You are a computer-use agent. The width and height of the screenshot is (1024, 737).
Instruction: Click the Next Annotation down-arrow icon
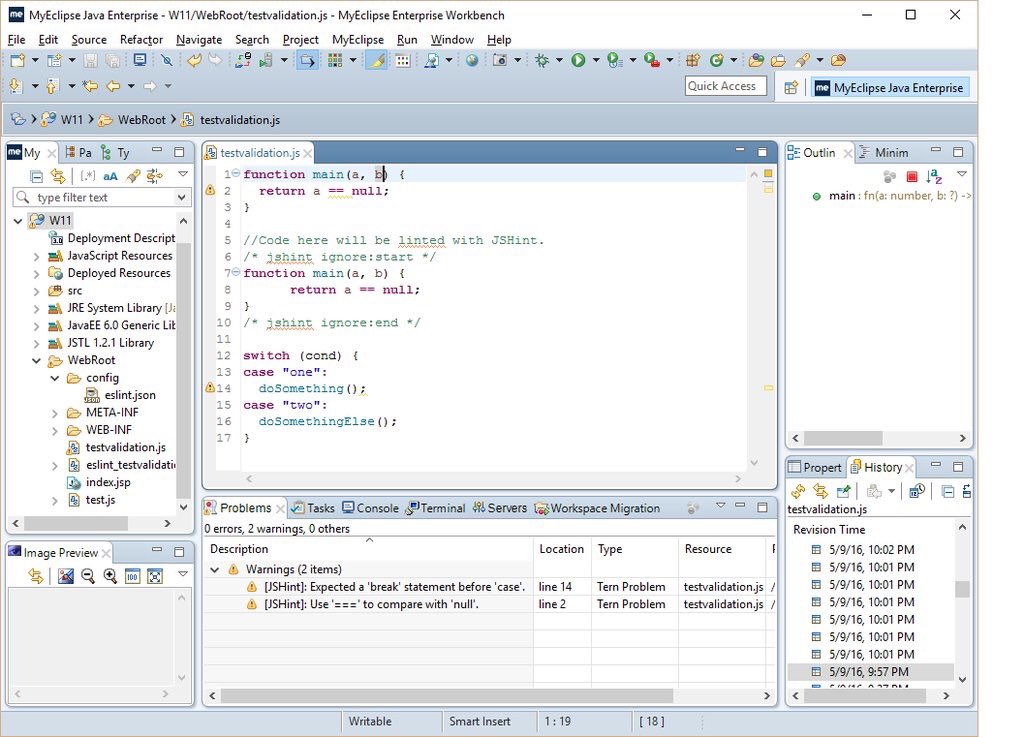(16, 86)
